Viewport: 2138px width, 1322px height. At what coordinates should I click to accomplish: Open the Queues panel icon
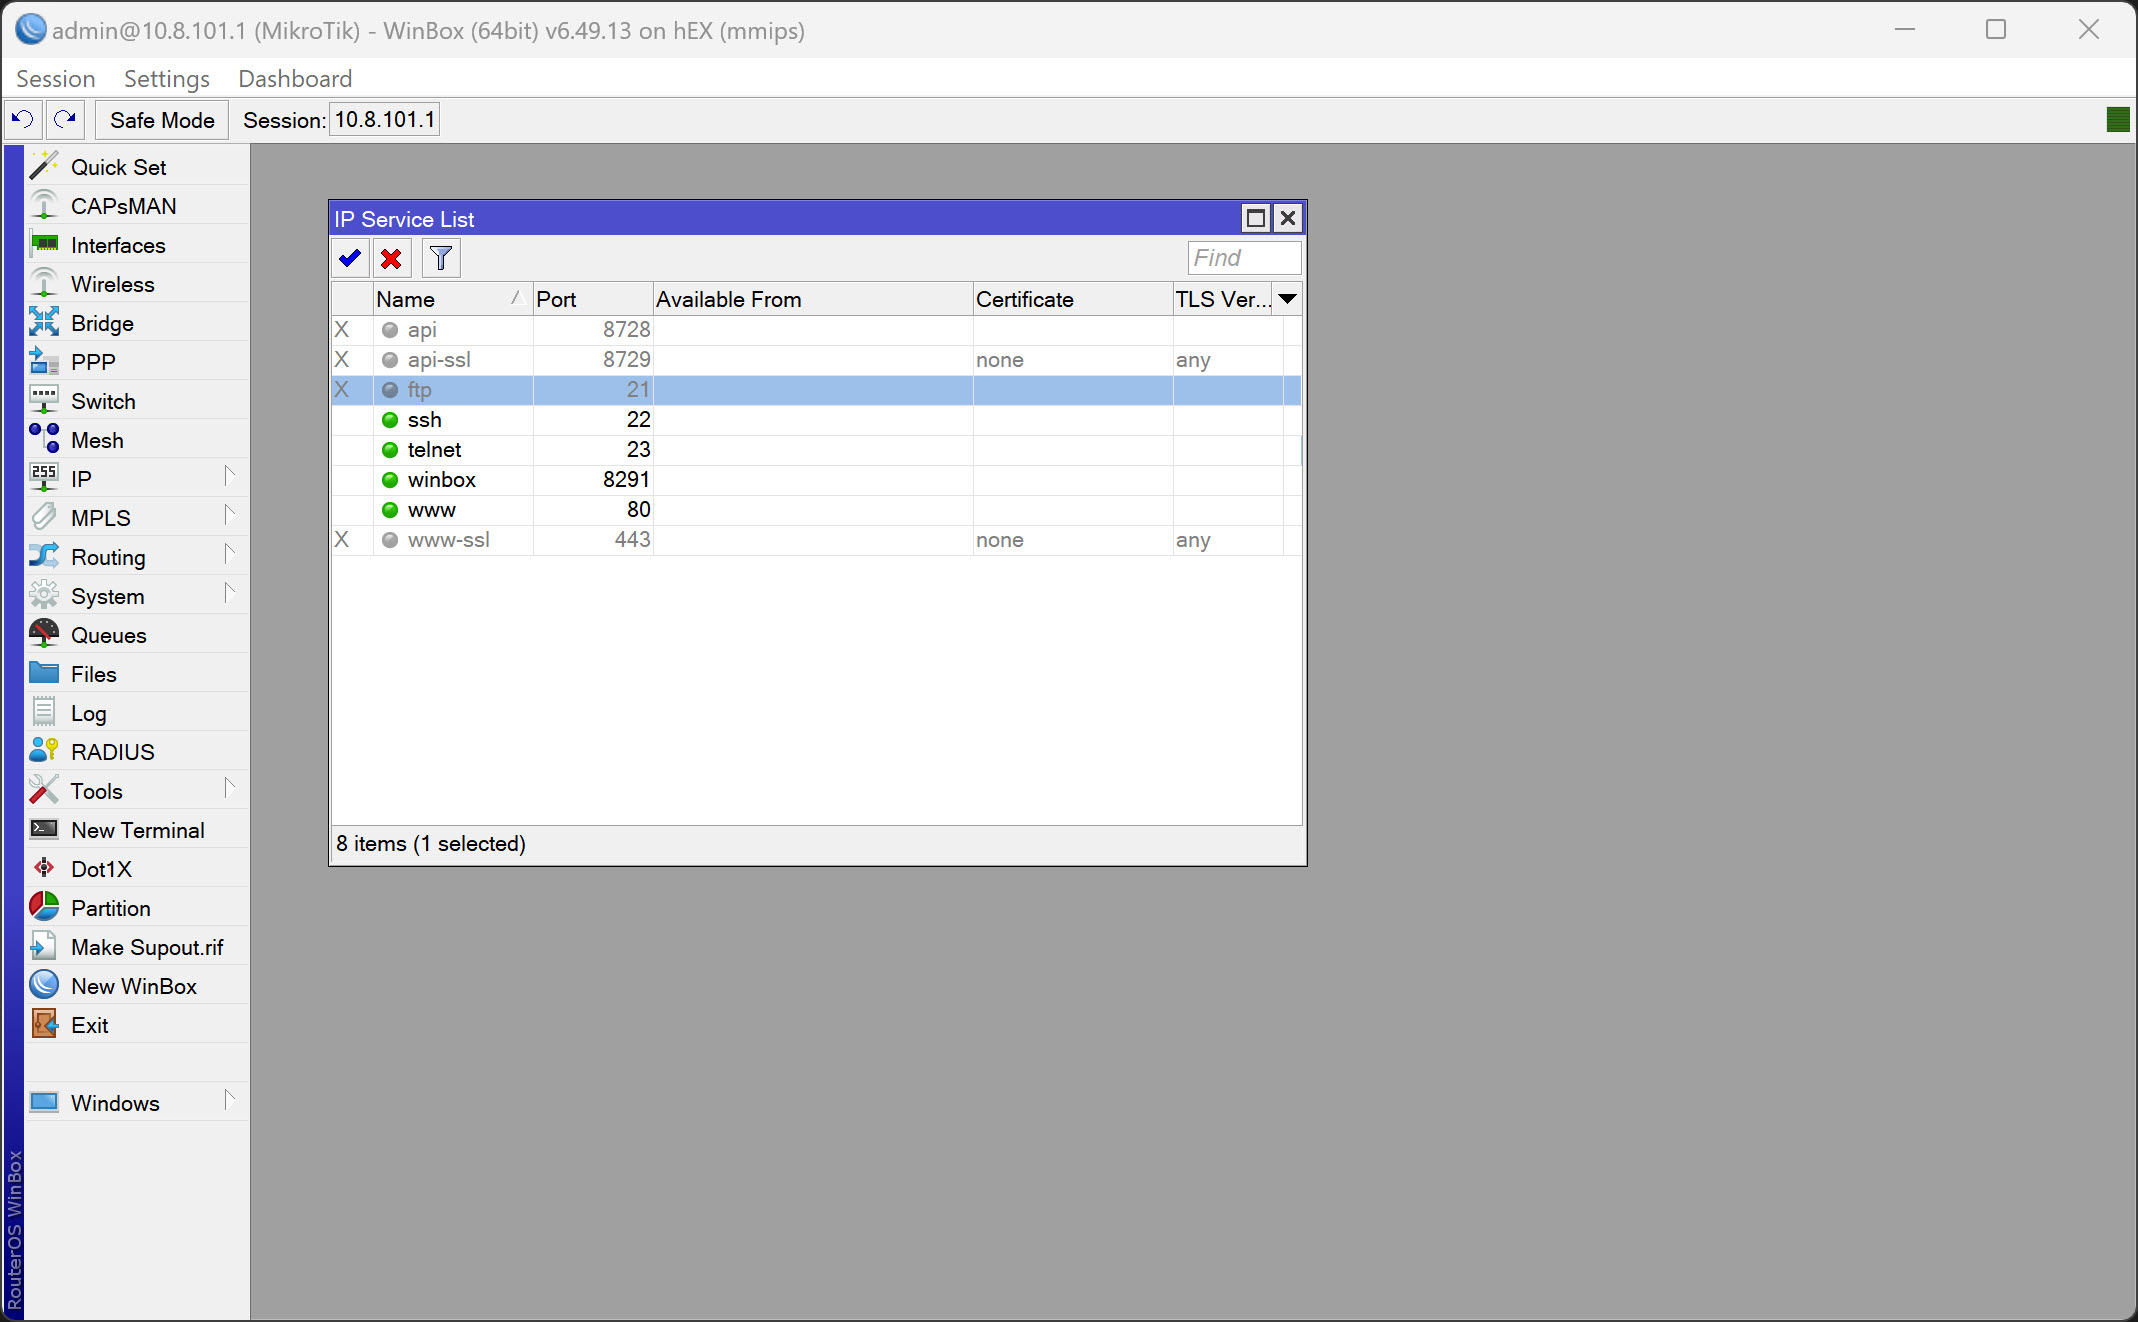pos(44,634)
